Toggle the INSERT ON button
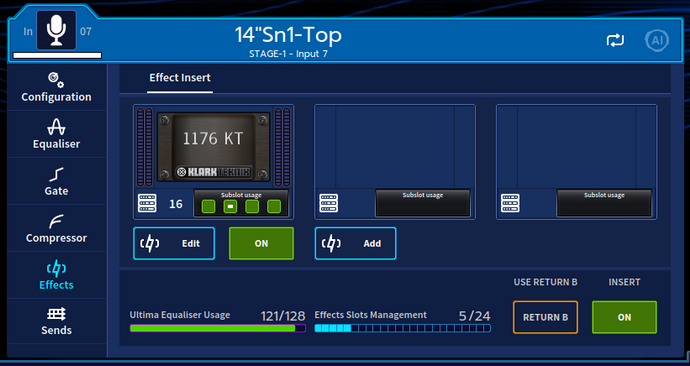 [x=624, y=317]
